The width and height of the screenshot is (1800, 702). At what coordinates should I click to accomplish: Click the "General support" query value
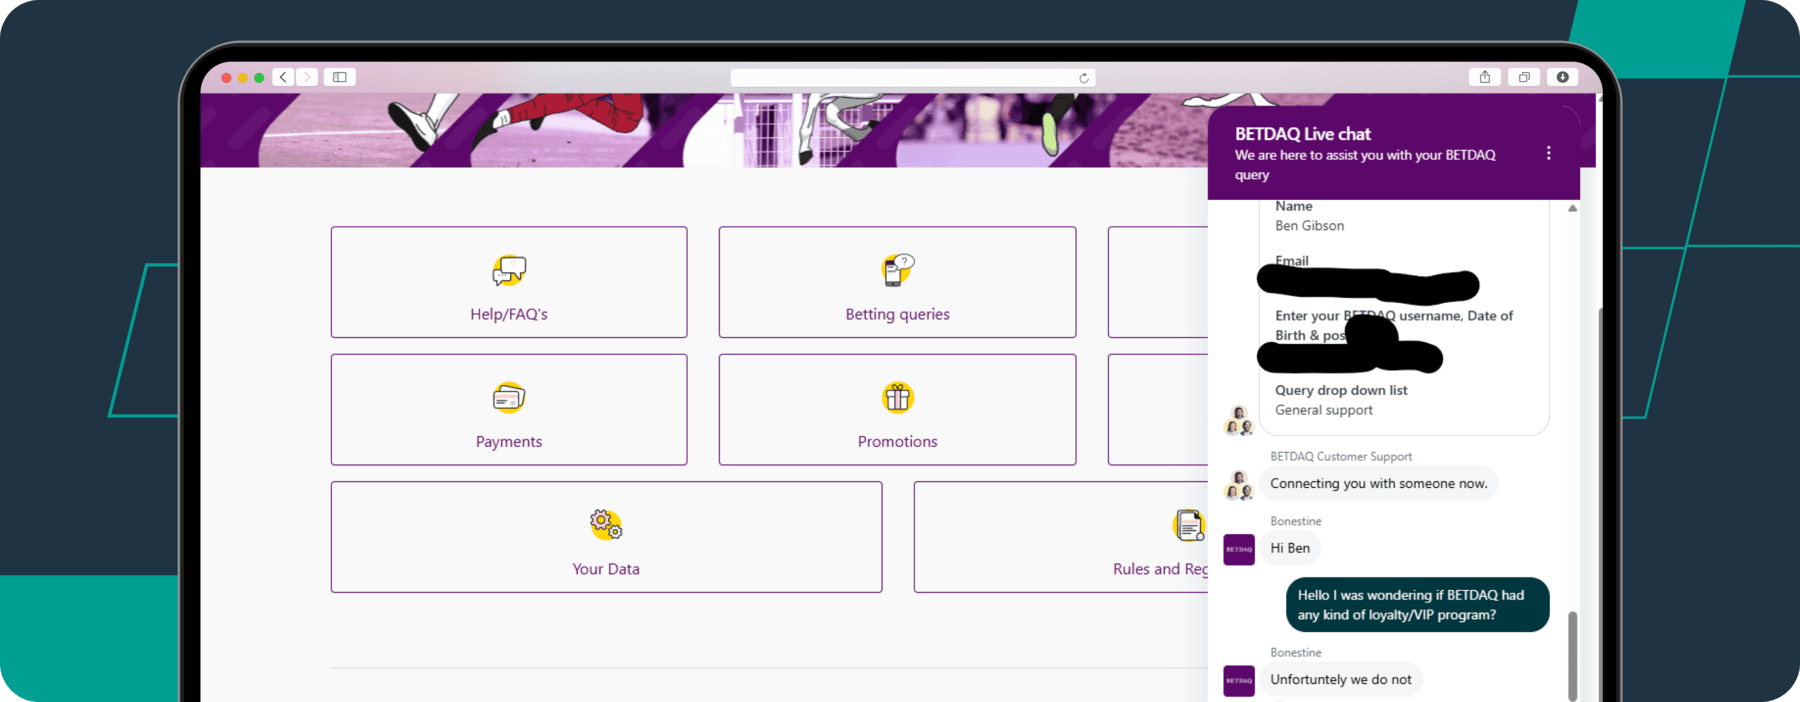coord(1324,410)
